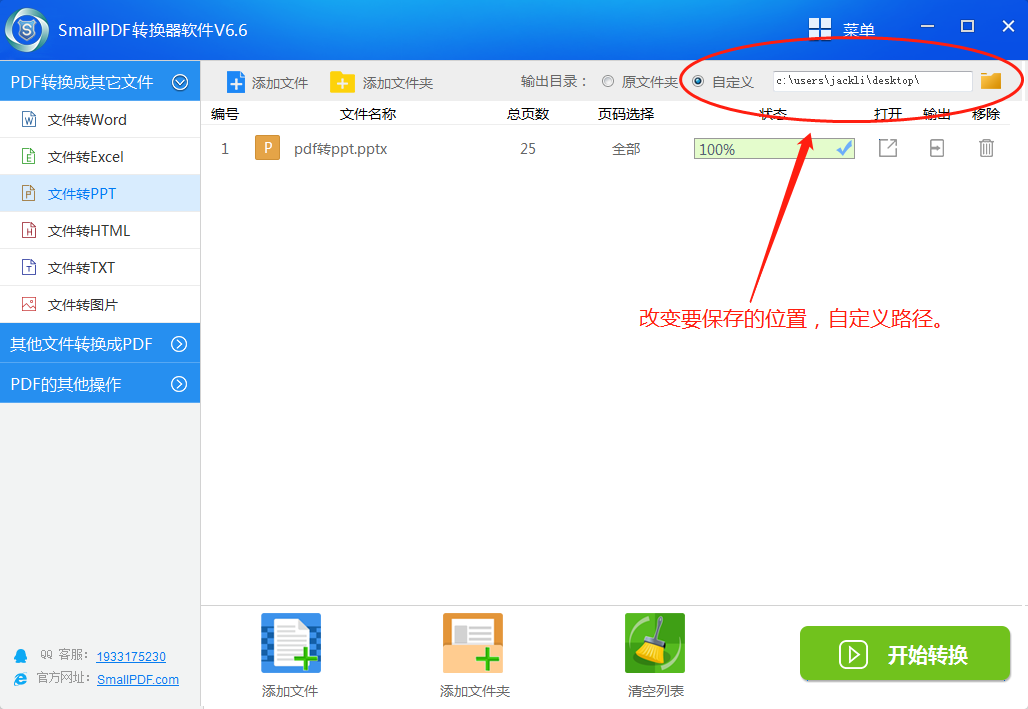Click the large 添加文件 bottom icon

coord(291,643)
